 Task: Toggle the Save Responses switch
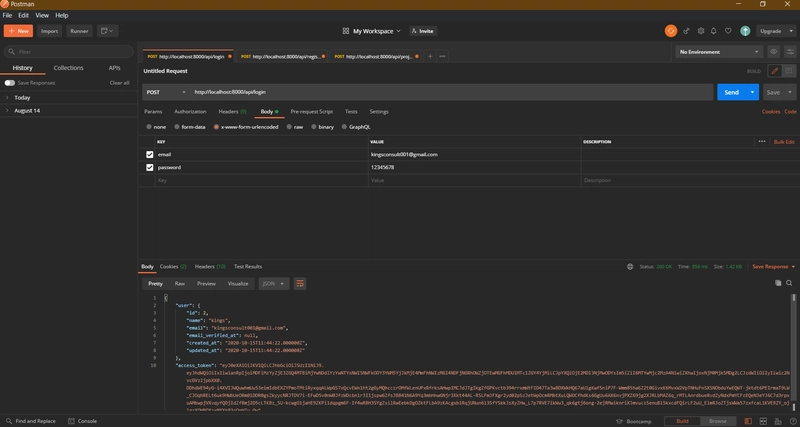pos(10,83)
